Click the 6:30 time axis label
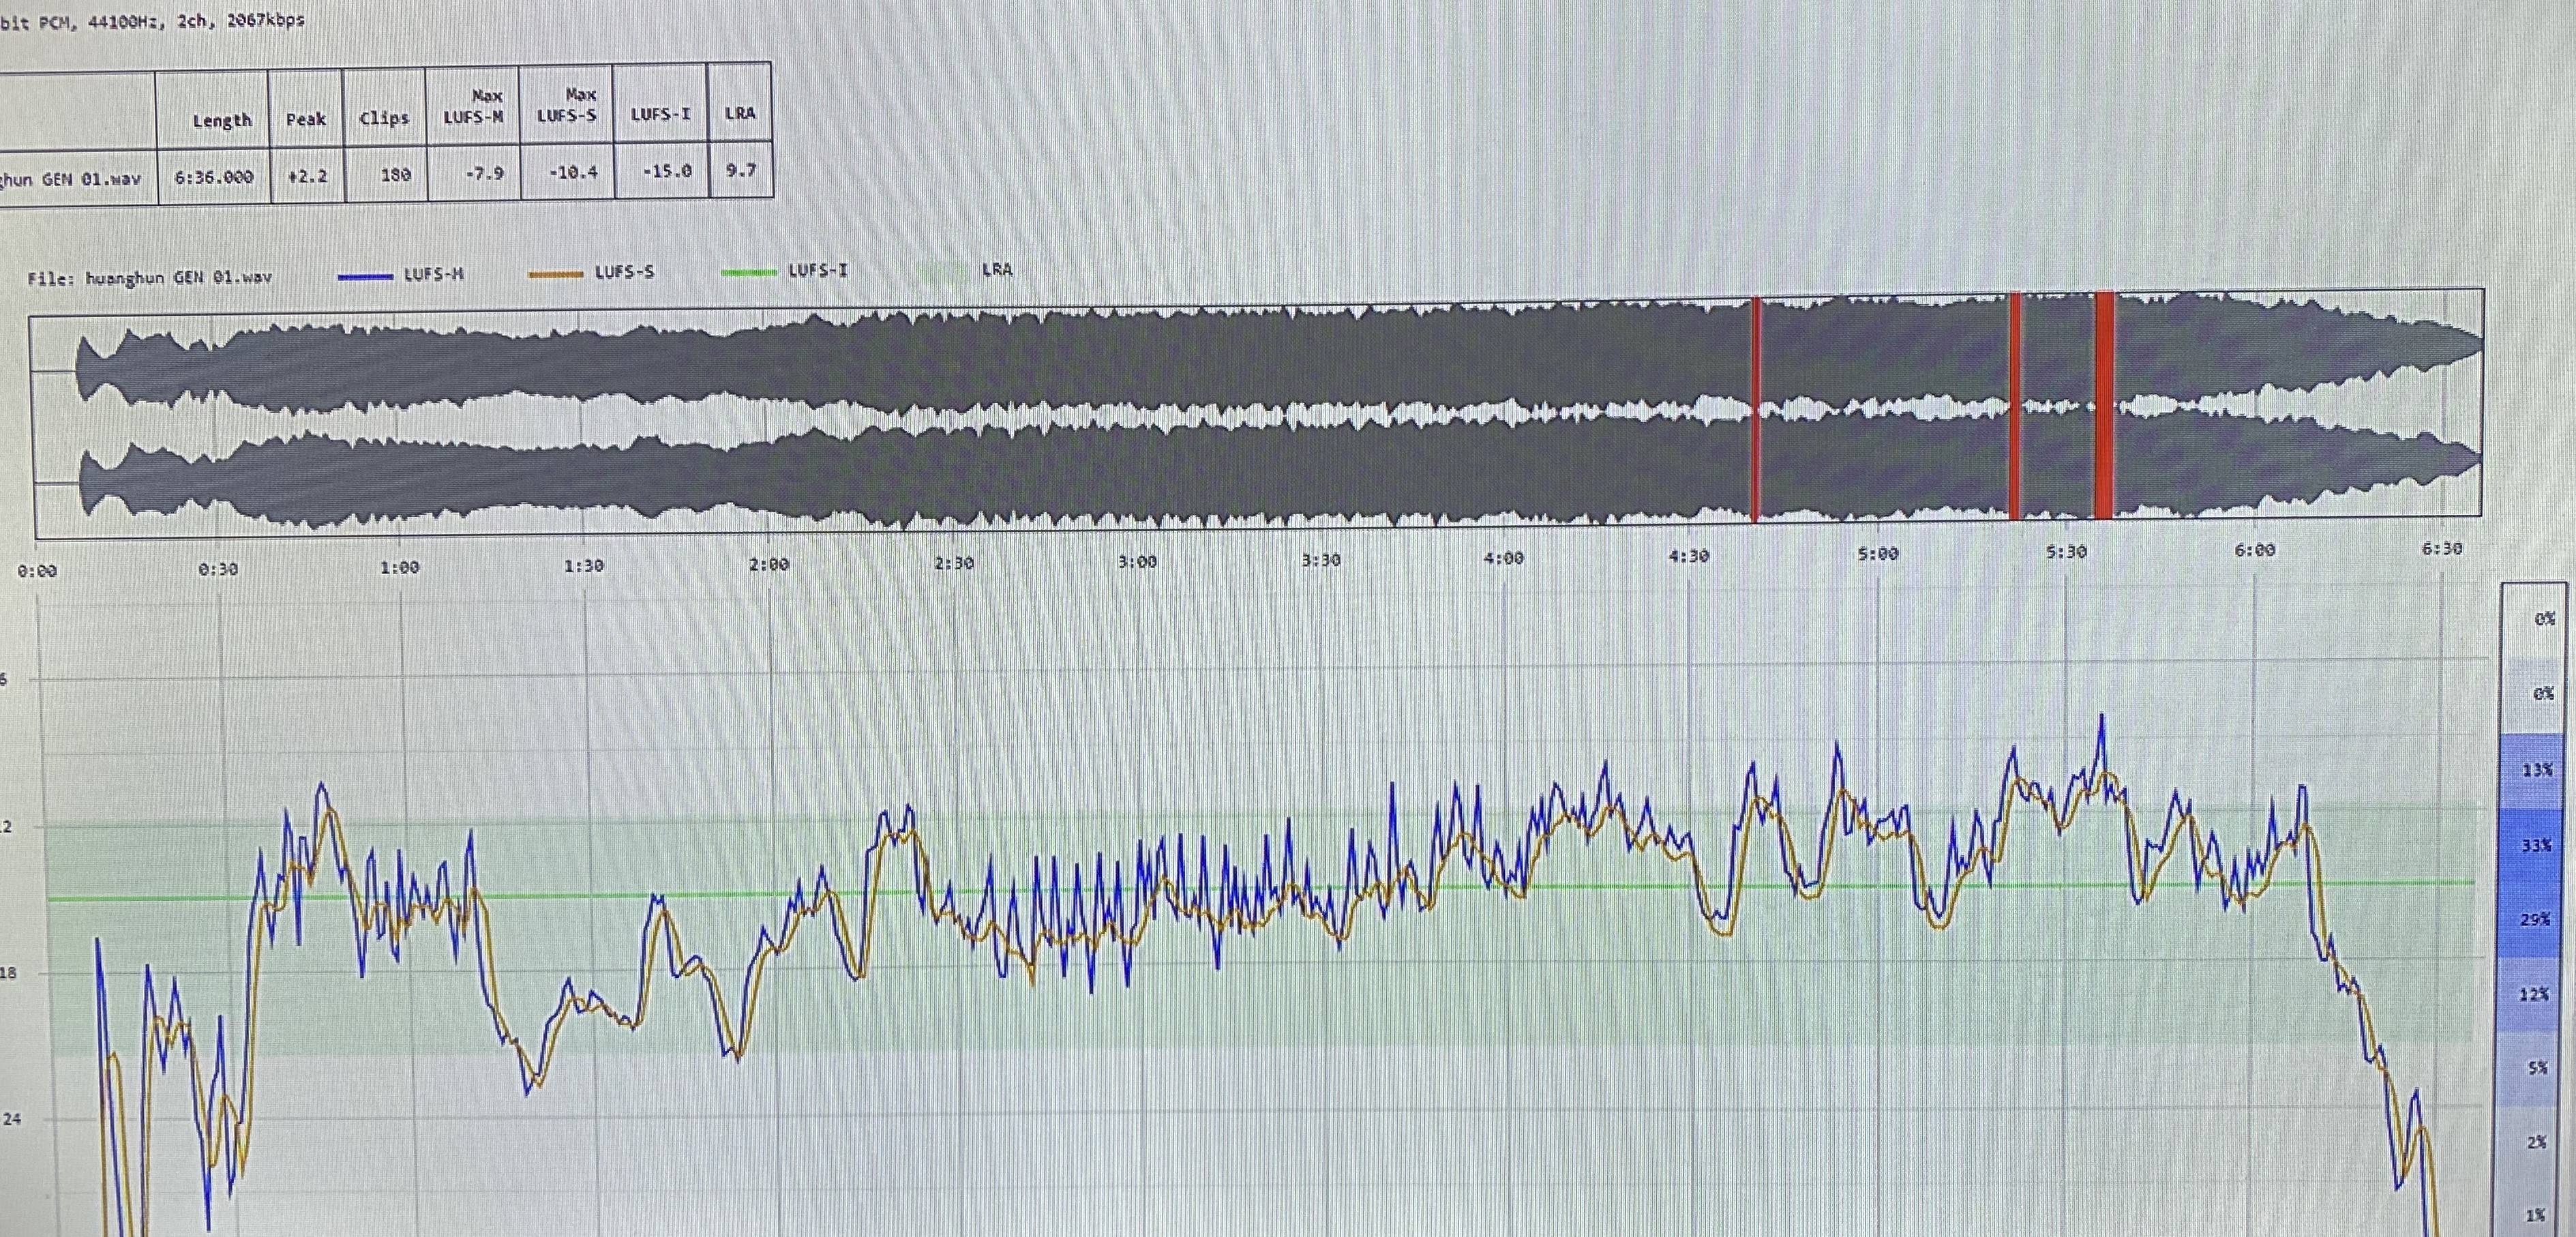The image size is (2576, 1237). click(2442, 548)
